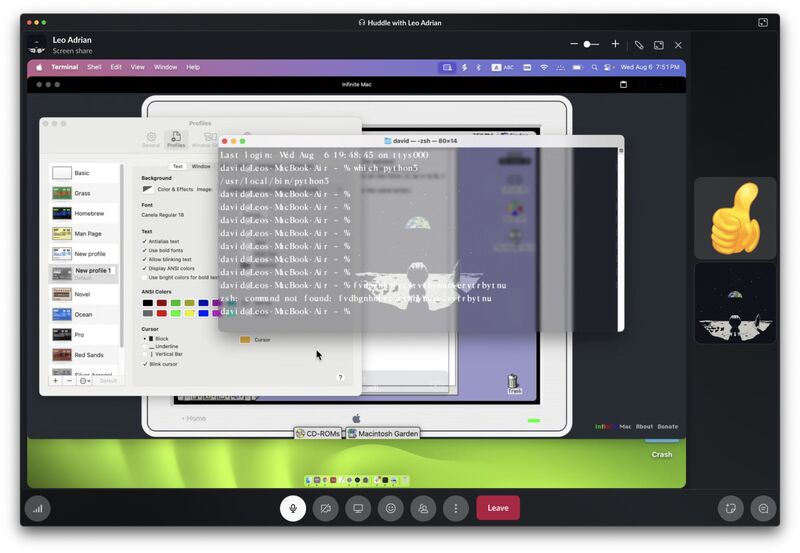Enable Use bright colors for bold text
The height and width of the screenshot is (553, 800).
144,278
